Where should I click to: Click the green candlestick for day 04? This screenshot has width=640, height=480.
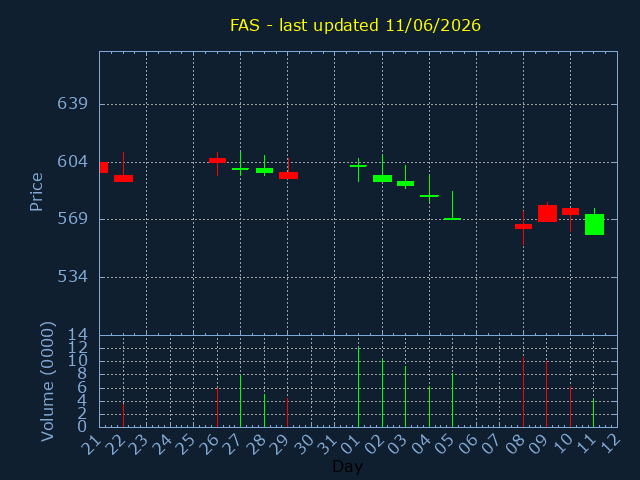tap(429, 196)
